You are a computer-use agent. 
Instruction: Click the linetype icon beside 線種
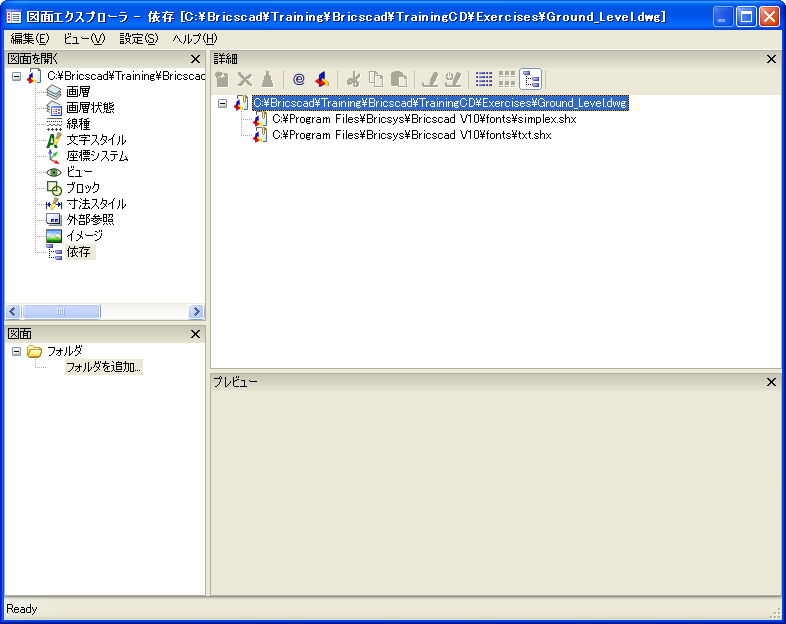[x=54, y=124]
